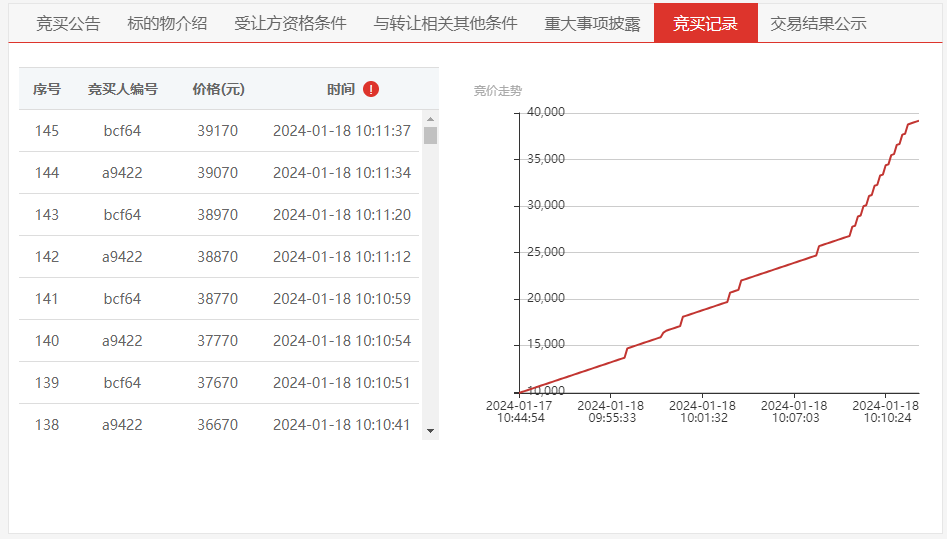This screenshot has height=539, width=947.
Task: Select row number 143
Action: pos(47,215)
